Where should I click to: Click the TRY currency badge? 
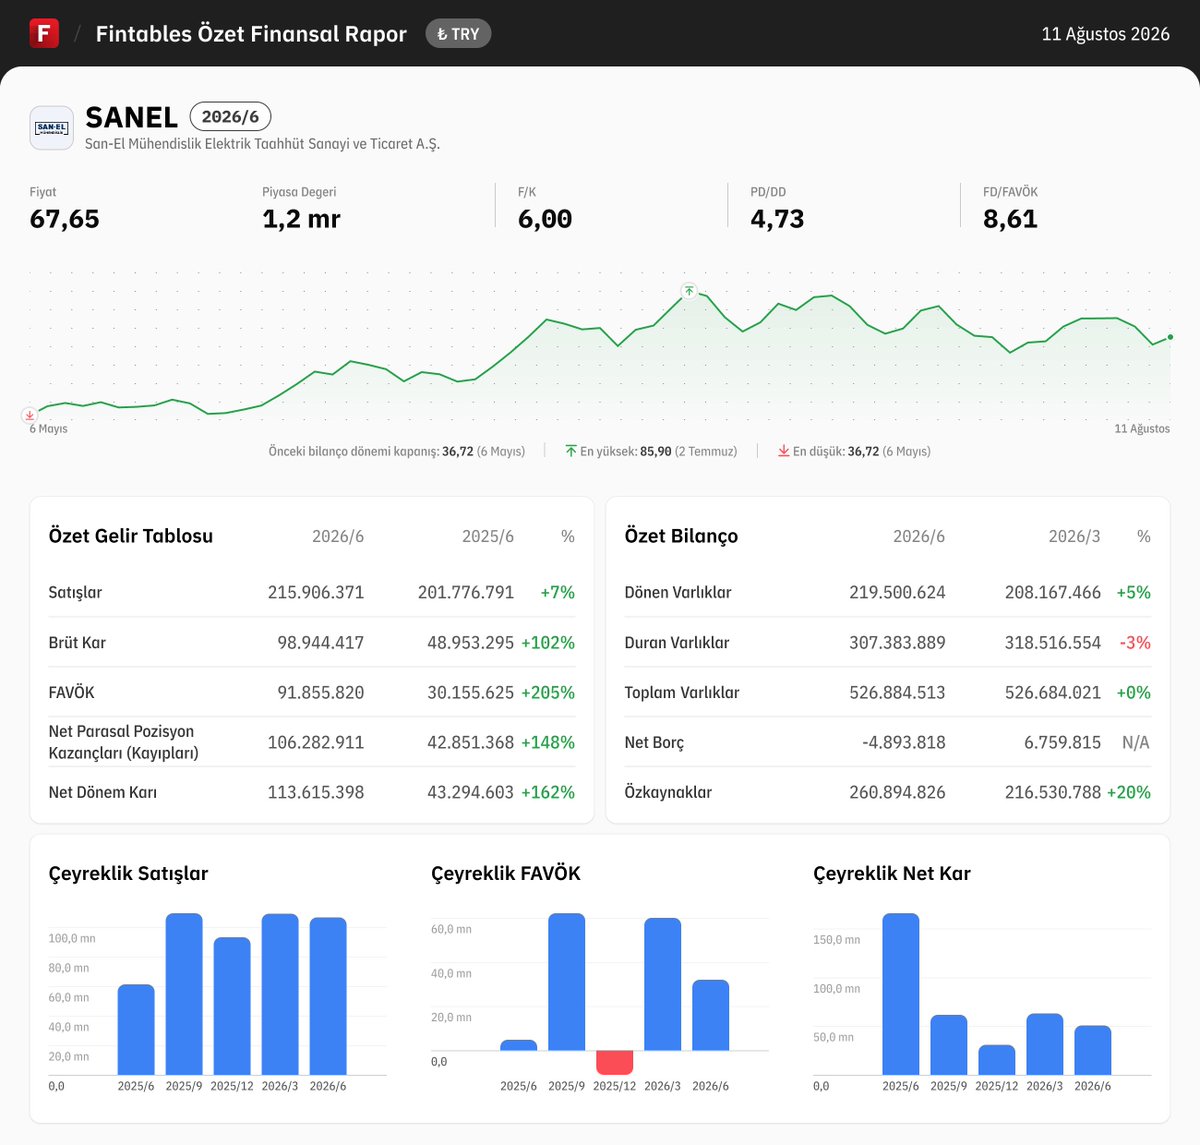[458, 34]
